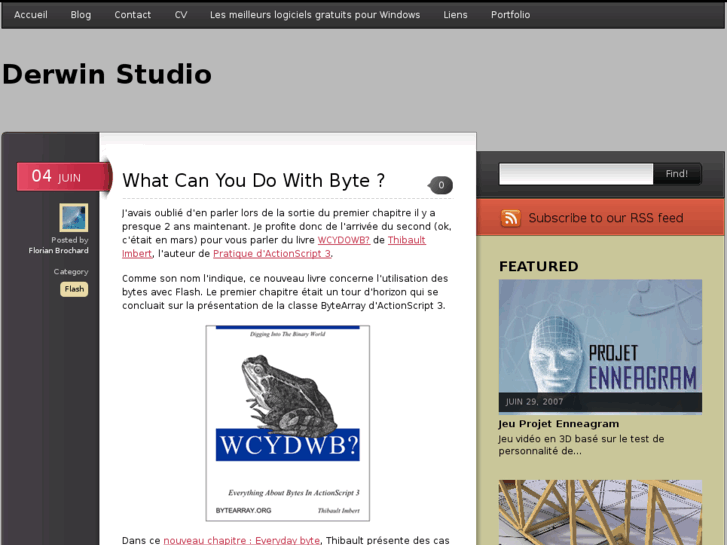Open the WCYDWB? book link
The image size is (727, 545).
click(344, 240)
